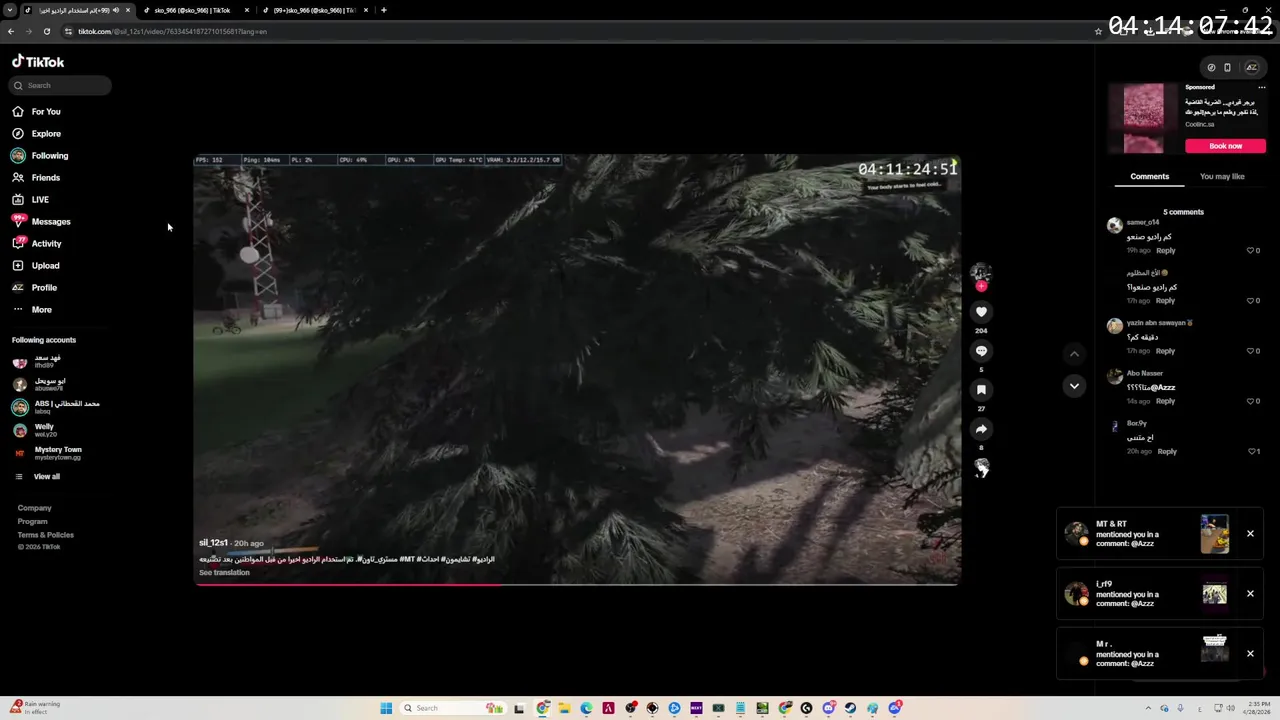Open the creator avatar beside the video
This screenshot has height=720, width=1280.
(x=981, y=272)
